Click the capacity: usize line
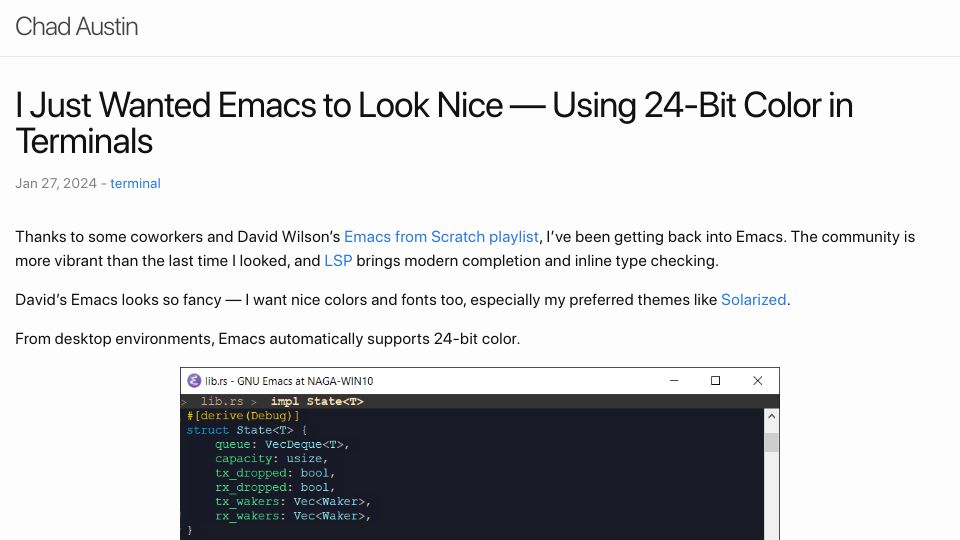 (x=271, y=459)
